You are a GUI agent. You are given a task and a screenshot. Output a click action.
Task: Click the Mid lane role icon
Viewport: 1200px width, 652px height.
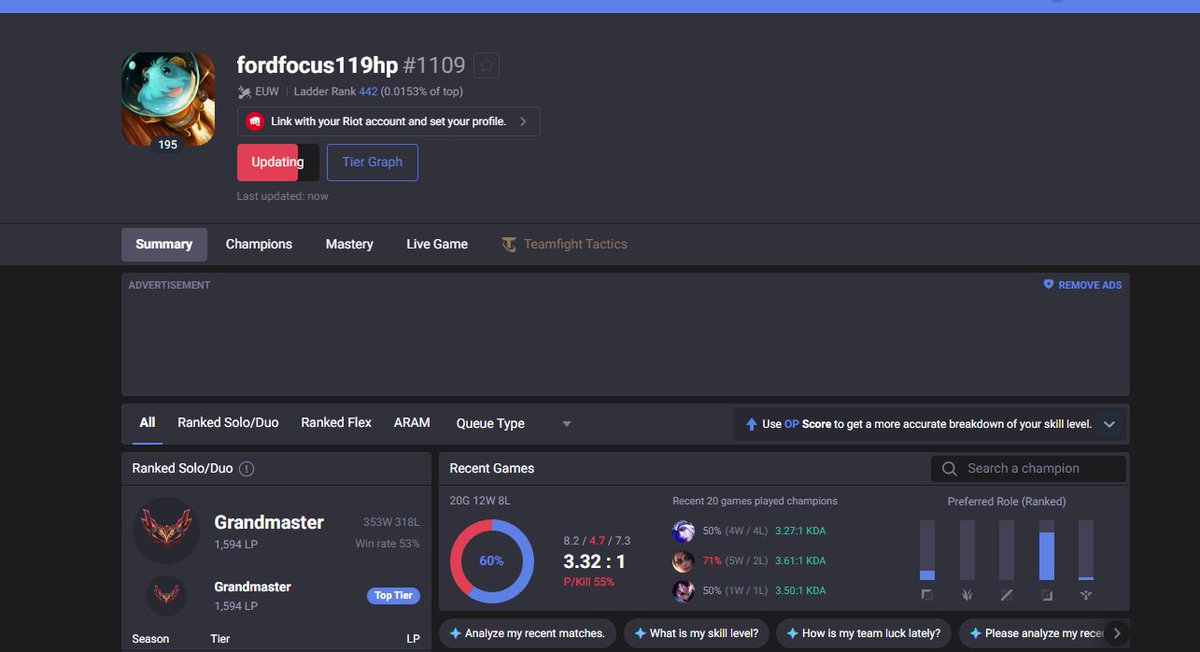(x=1007, y=595)
